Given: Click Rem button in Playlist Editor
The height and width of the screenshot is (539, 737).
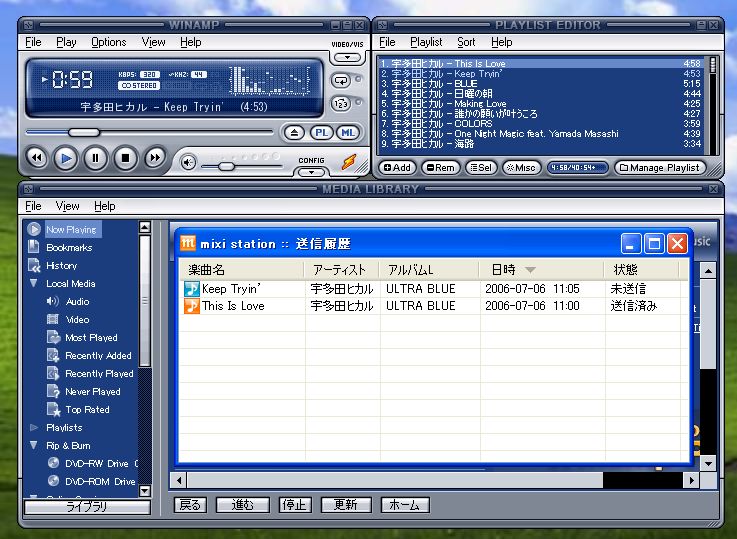Looking at the screenshot, I should (x=440, y=168).
